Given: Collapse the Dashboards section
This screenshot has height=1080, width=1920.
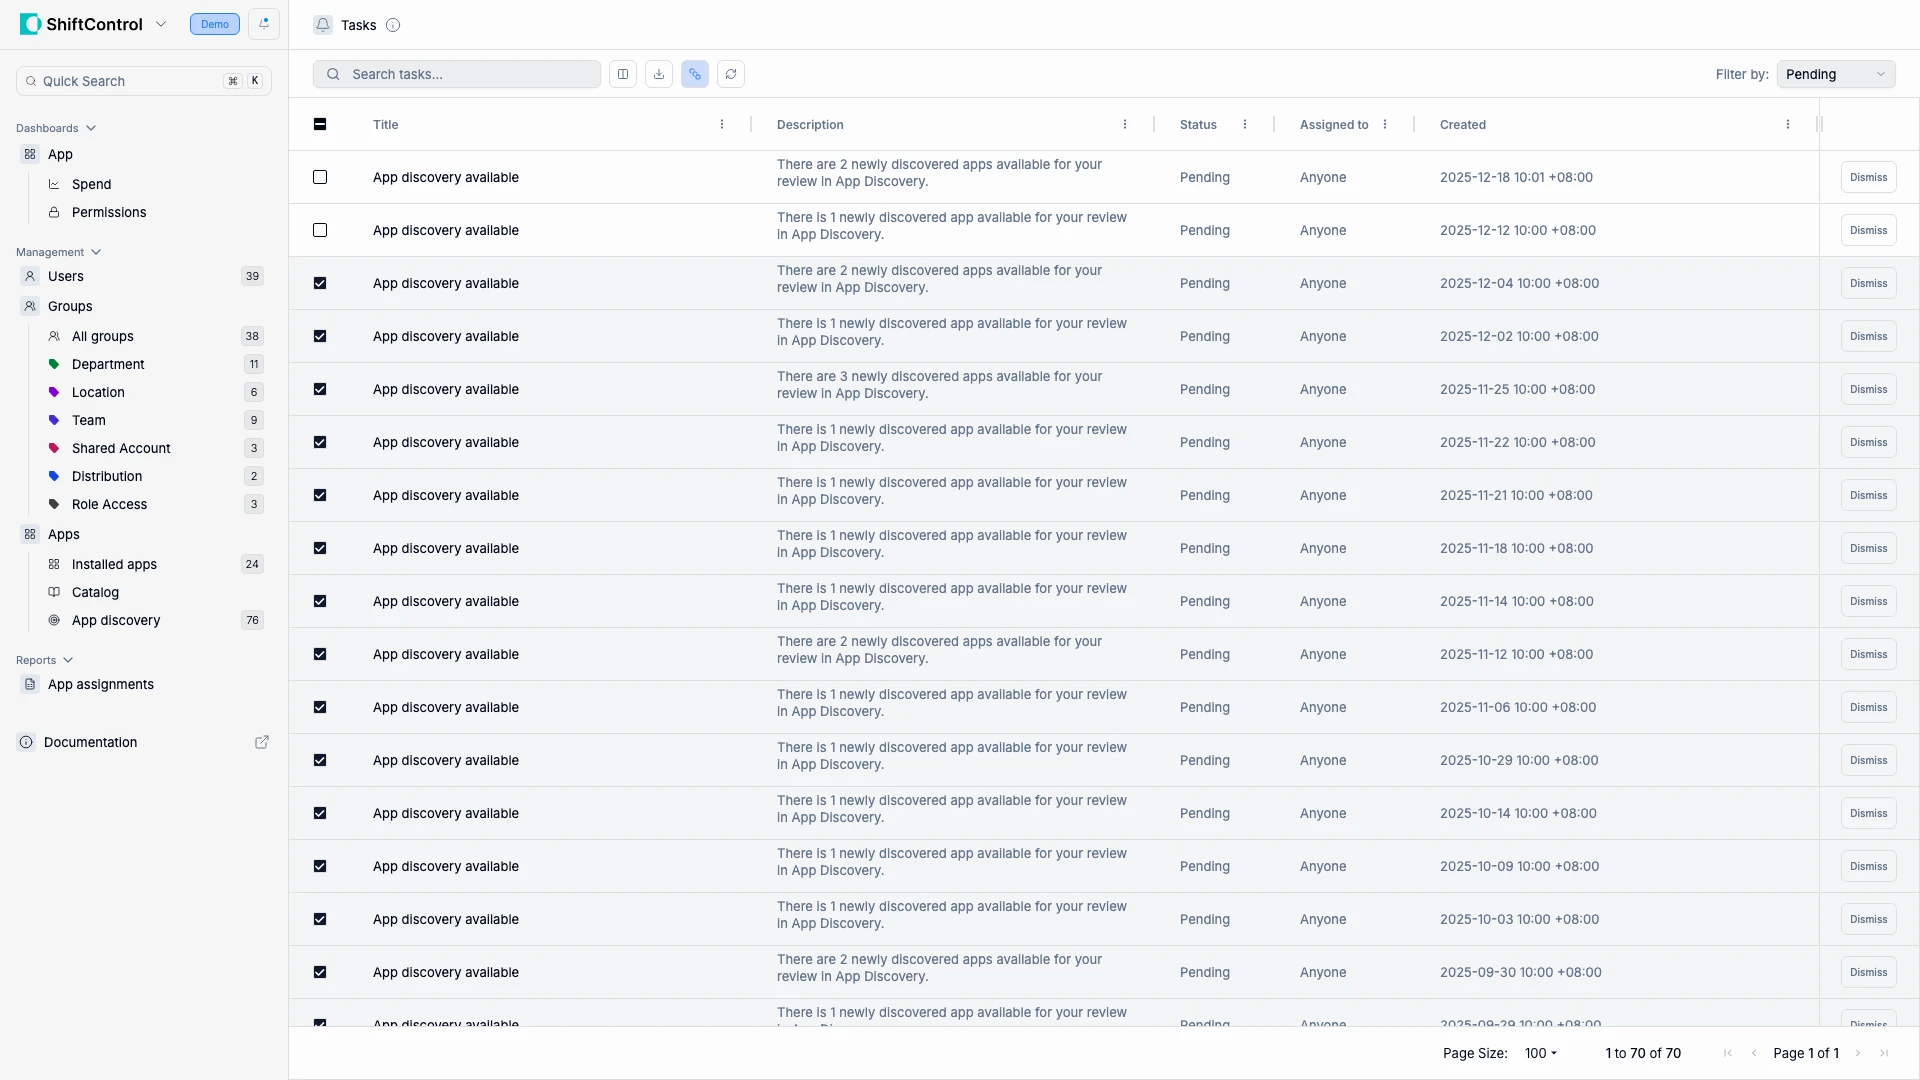Looking at the screenshot, I should tap(56, 128).
